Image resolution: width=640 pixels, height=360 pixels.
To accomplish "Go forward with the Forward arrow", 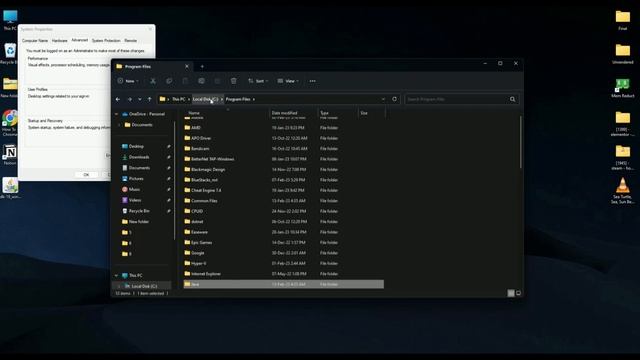I will (x=129, y=99).
